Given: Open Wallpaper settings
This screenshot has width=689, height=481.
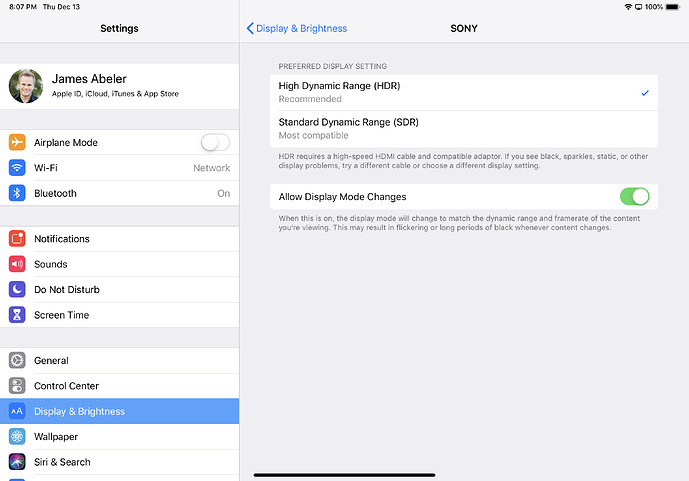Looking at the screenshot, I should click(120, 437).
